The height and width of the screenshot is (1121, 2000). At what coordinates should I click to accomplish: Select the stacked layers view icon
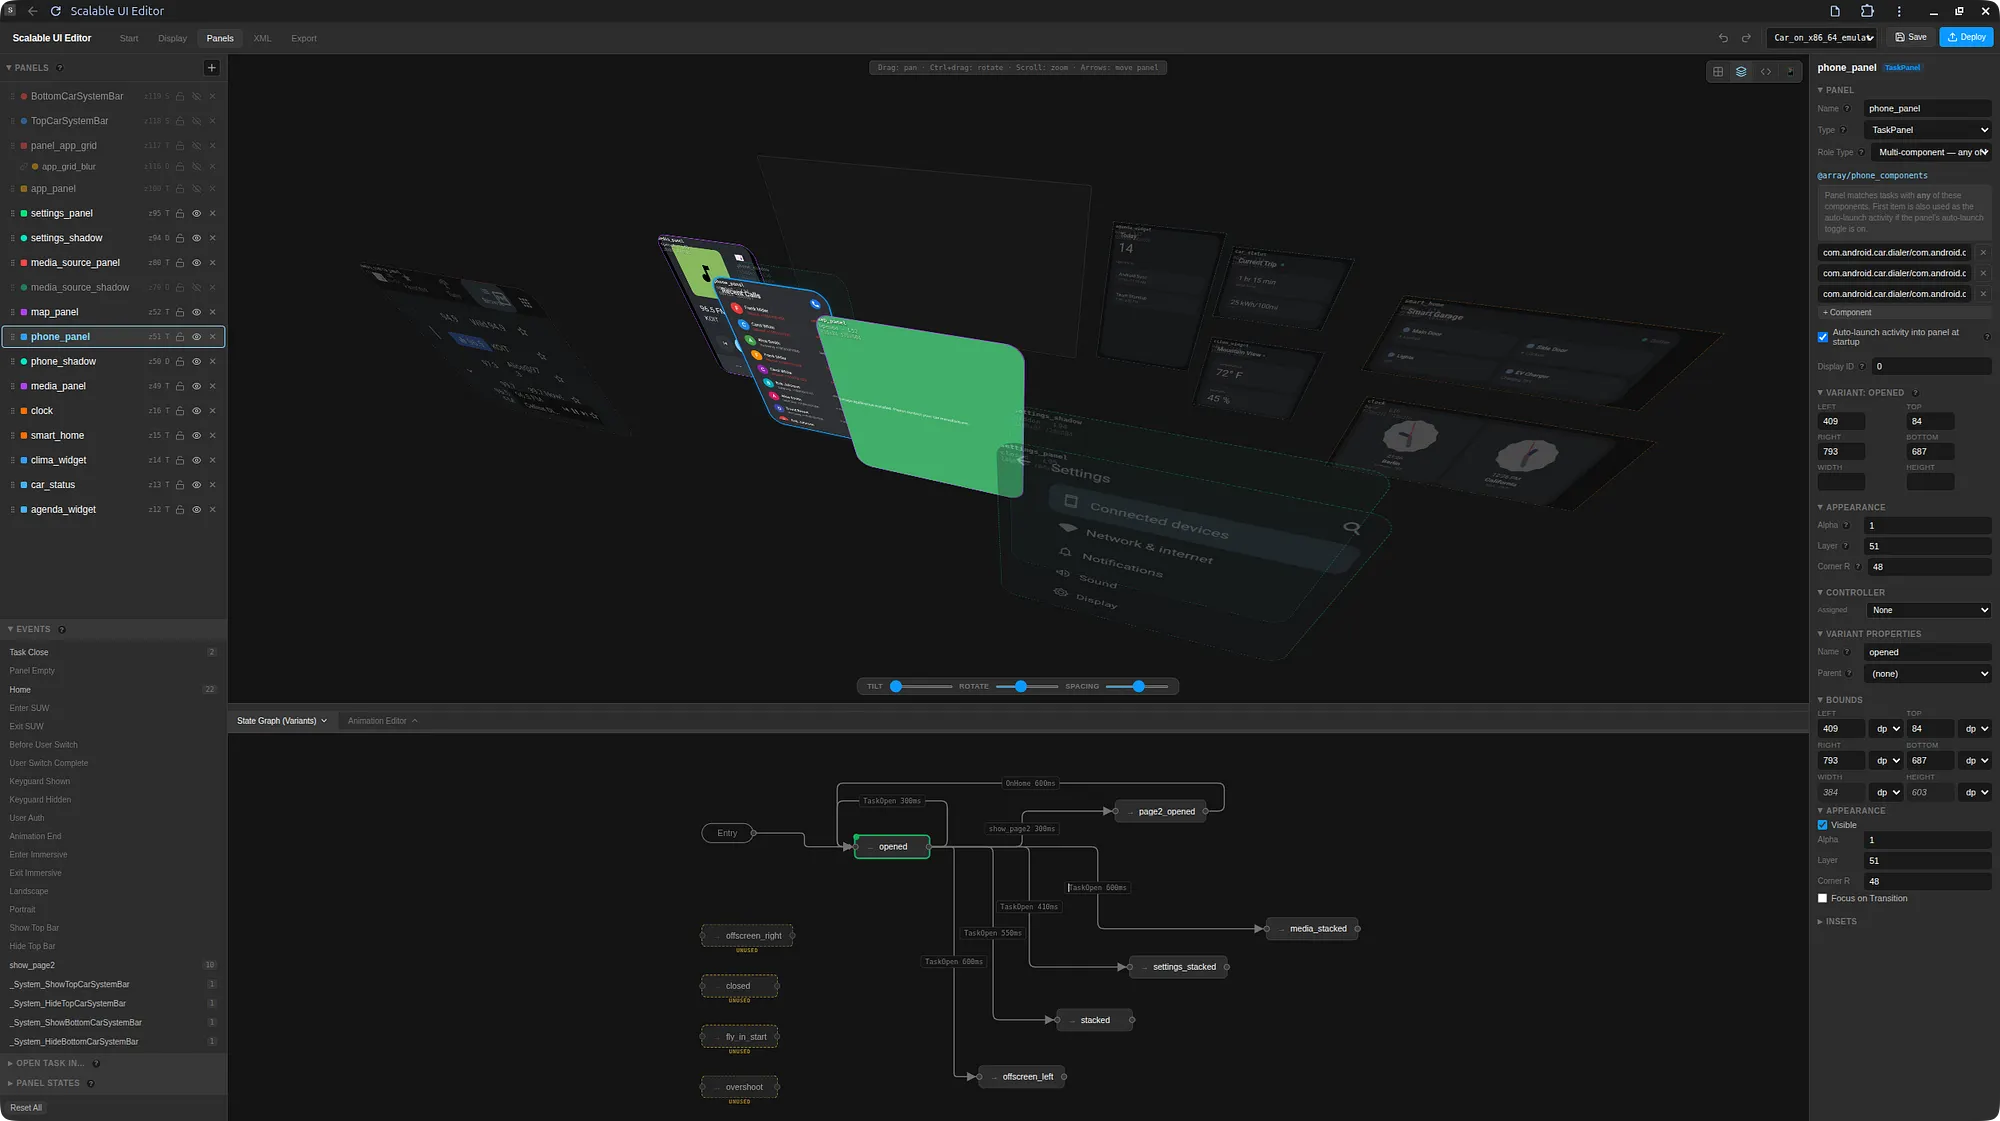tap(1742, 72)
